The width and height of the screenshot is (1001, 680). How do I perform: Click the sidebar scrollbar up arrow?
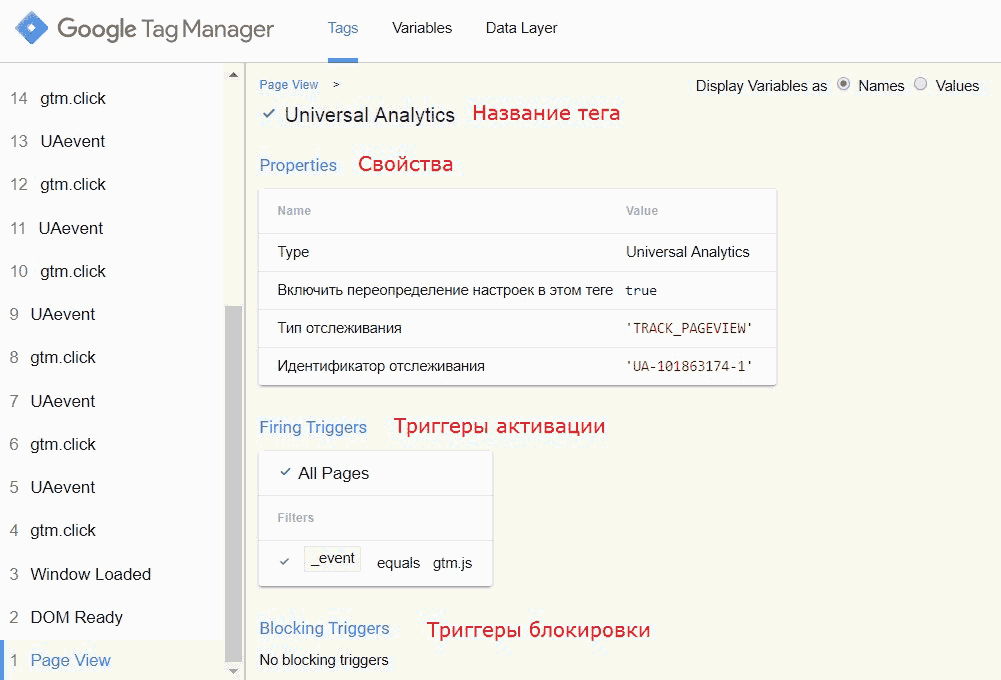point(234,75)
